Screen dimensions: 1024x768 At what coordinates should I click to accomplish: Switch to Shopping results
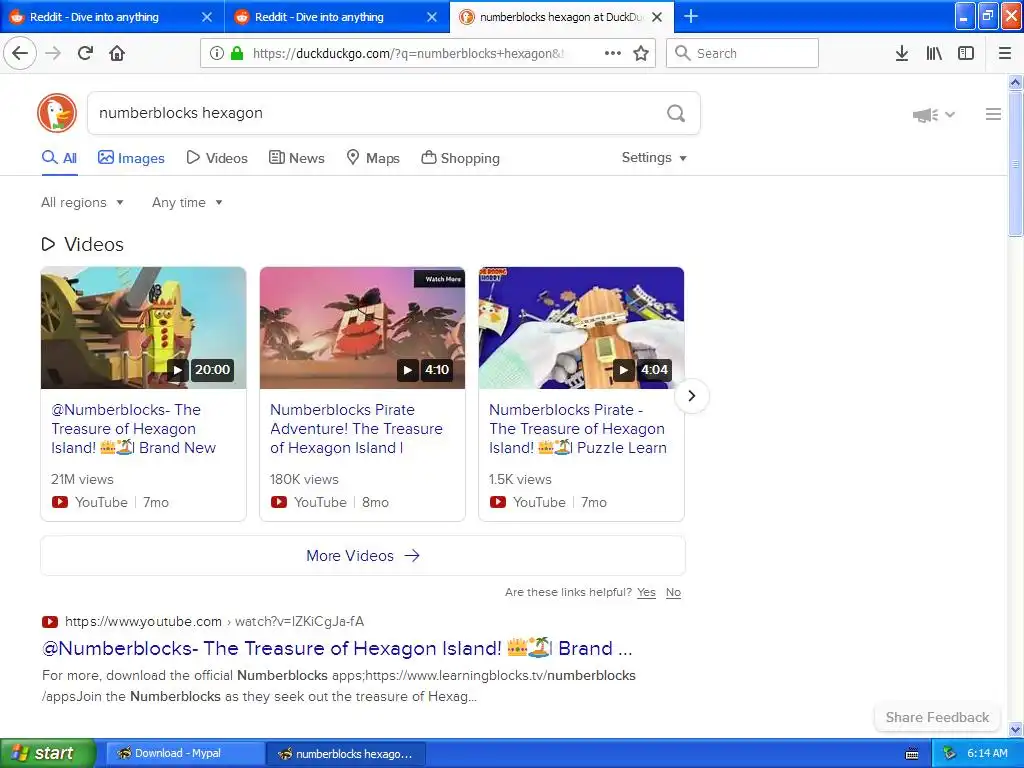(460, 158)
